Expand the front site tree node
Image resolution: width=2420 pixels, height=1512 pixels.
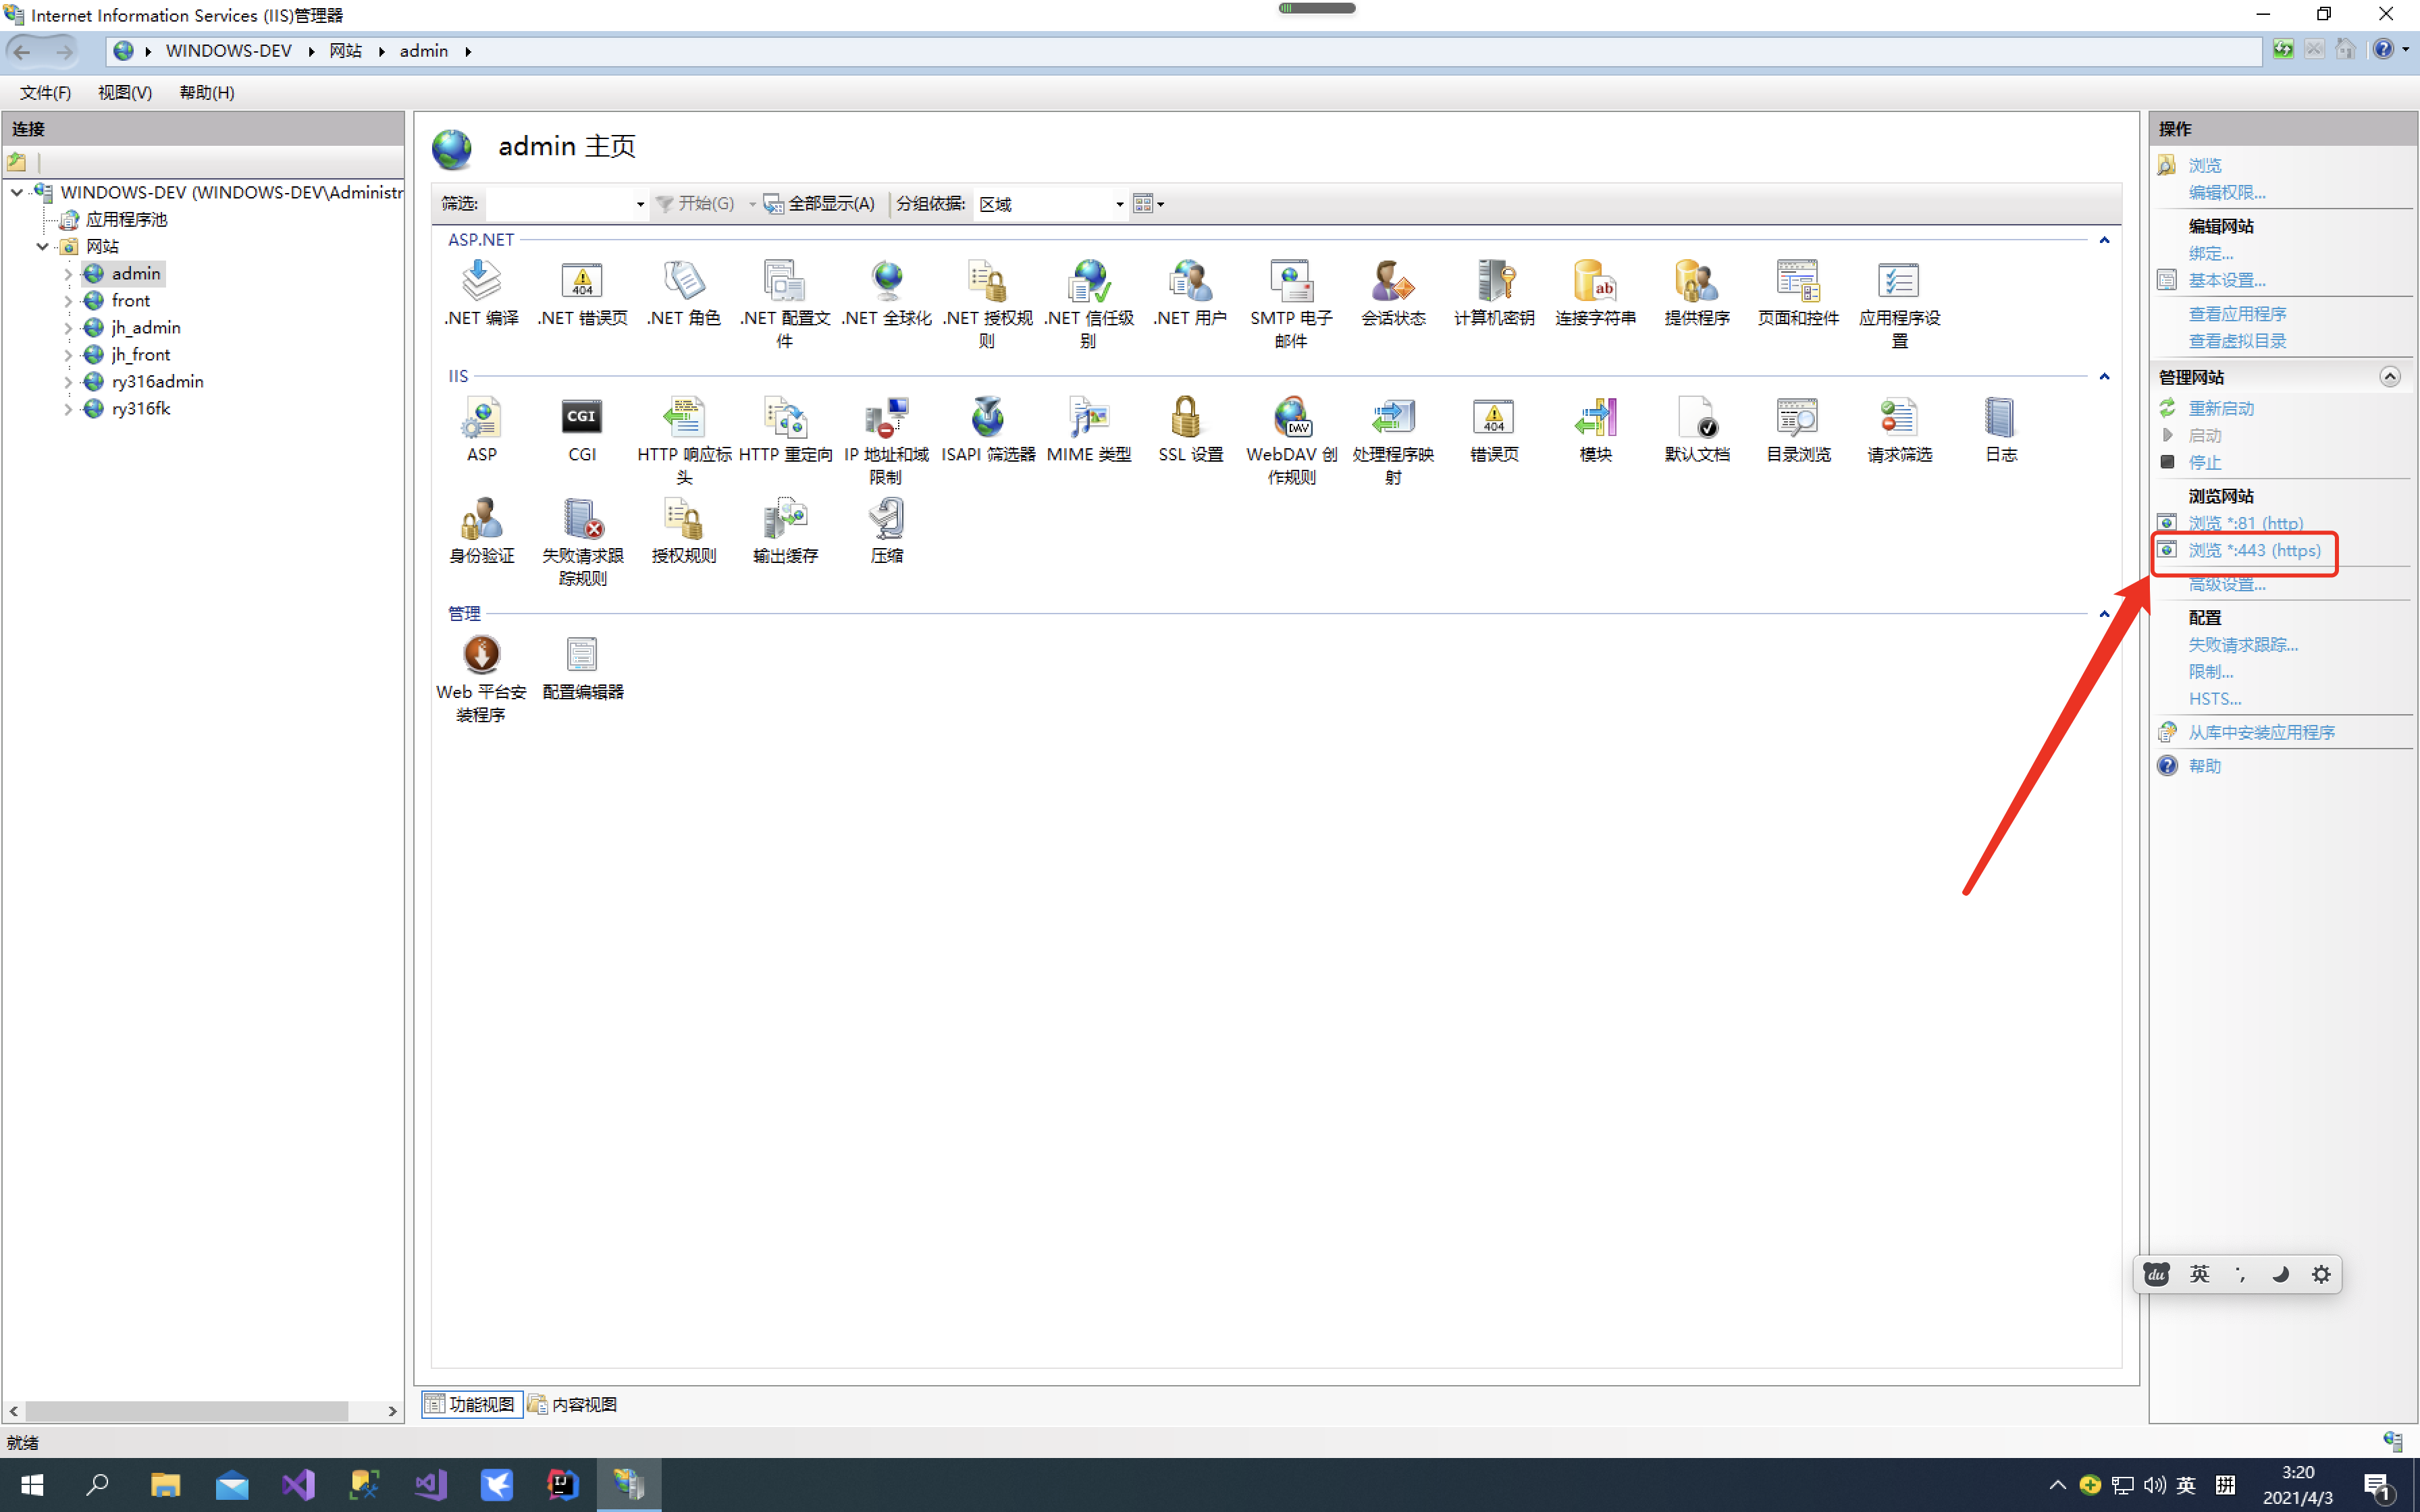(68, 301)
